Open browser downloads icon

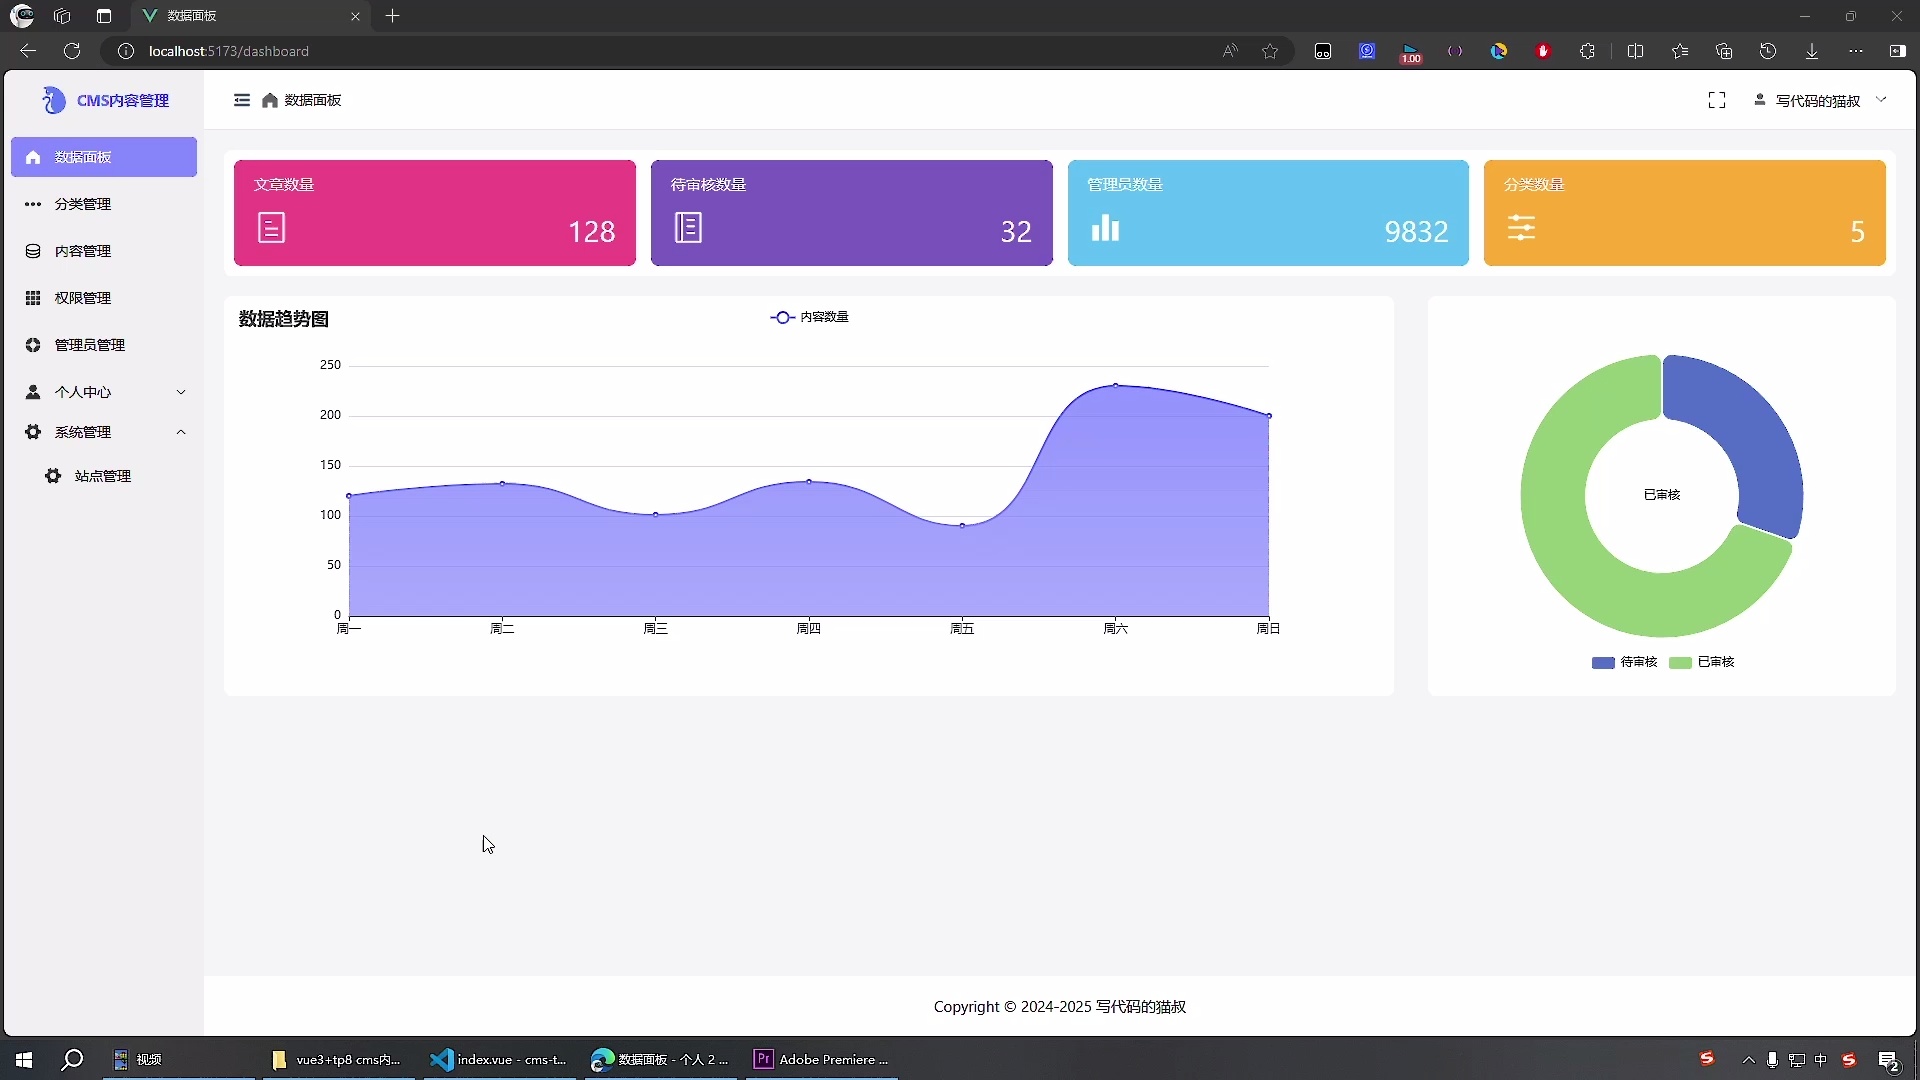[x=1812, y=51]
